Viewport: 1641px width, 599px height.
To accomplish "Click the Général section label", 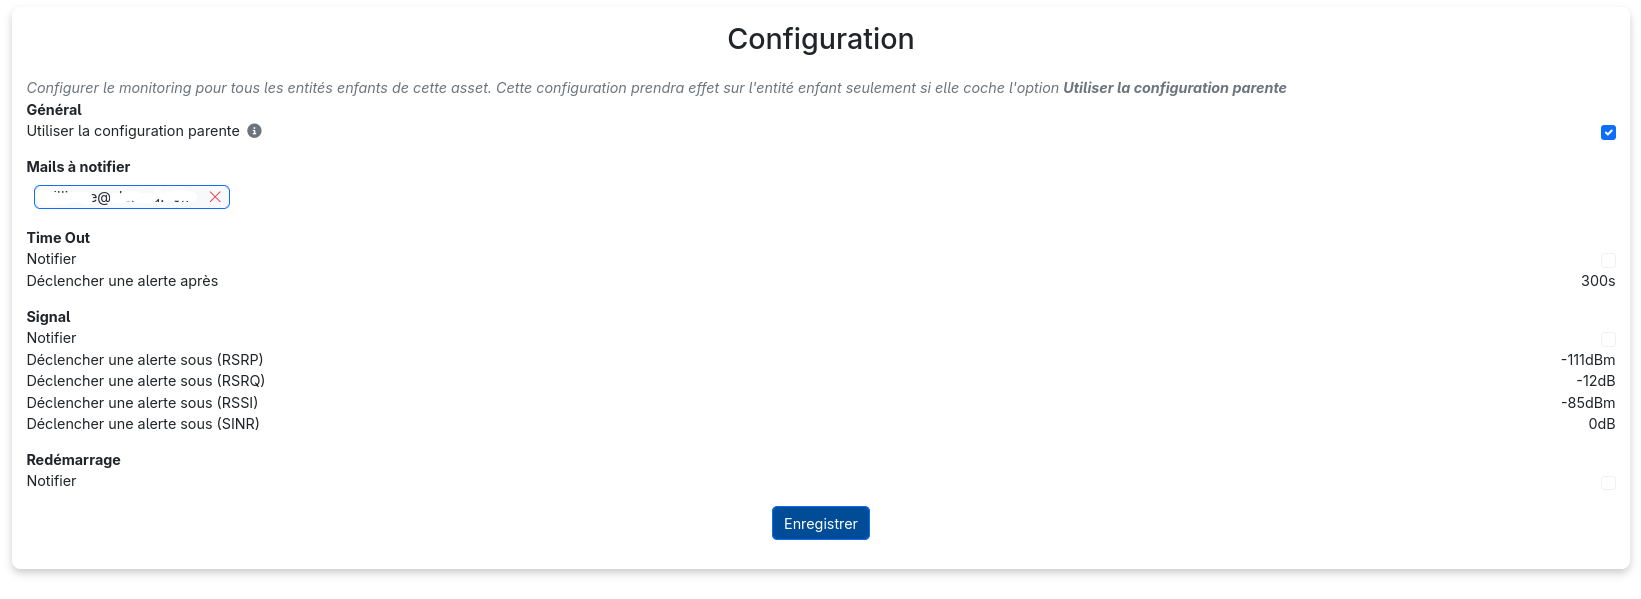I will point(54,110).
